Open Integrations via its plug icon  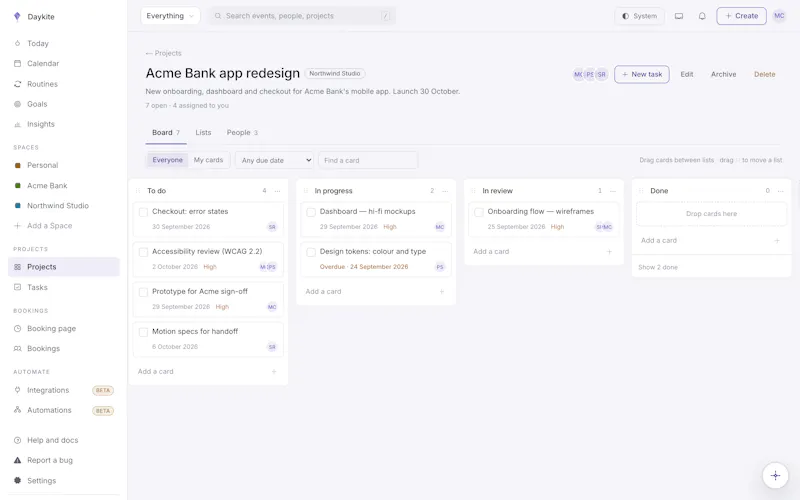click(17, 390)
